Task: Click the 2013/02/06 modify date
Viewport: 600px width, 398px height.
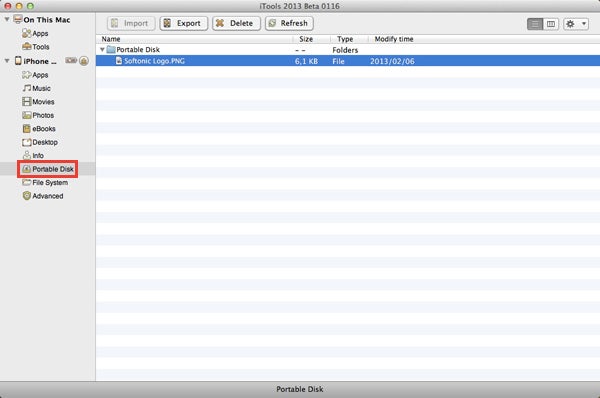Action: 392,61
